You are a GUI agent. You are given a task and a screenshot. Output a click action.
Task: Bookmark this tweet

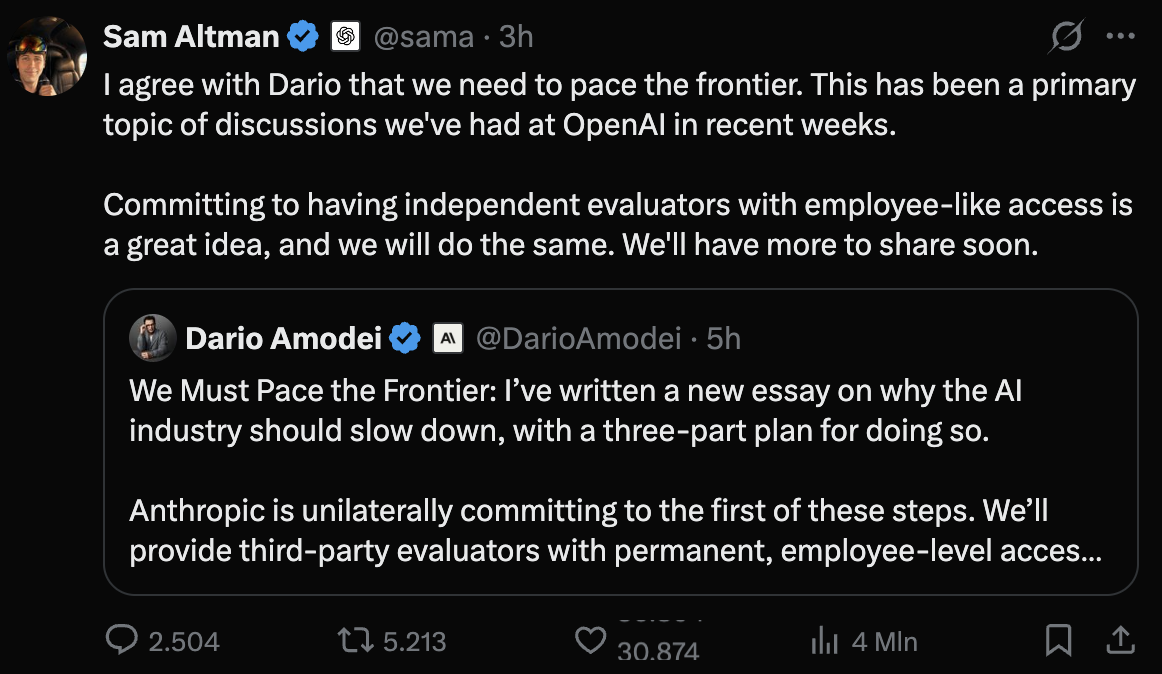tap(1058, 640)
